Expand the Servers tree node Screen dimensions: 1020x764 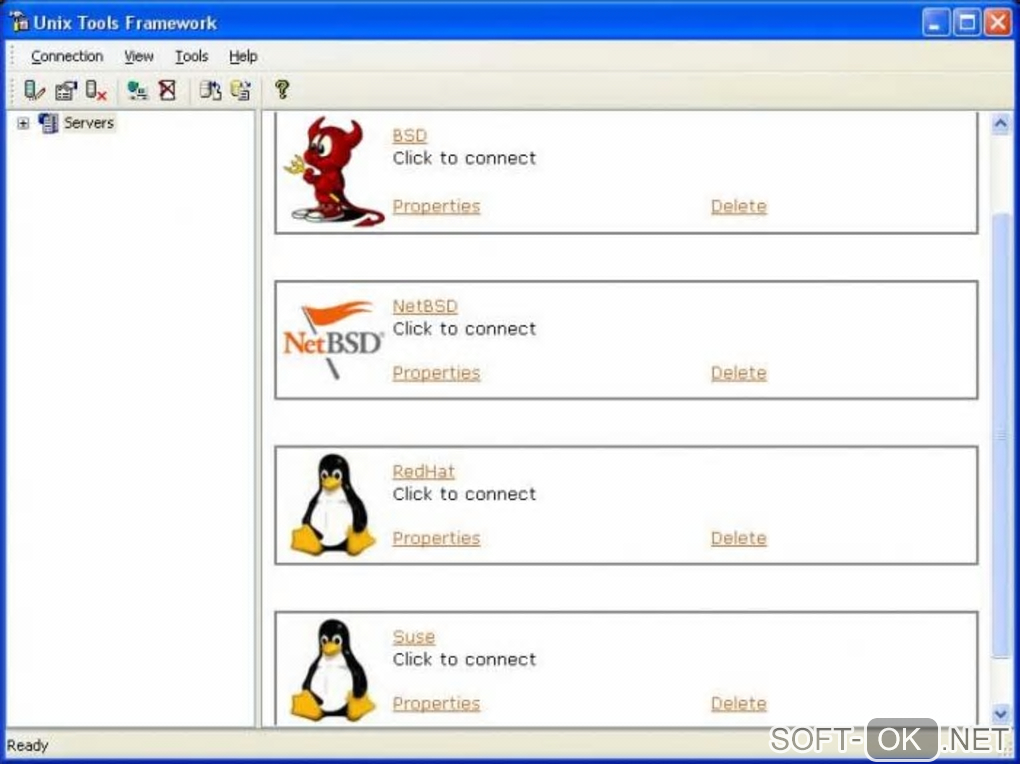(x=23, y=123)
